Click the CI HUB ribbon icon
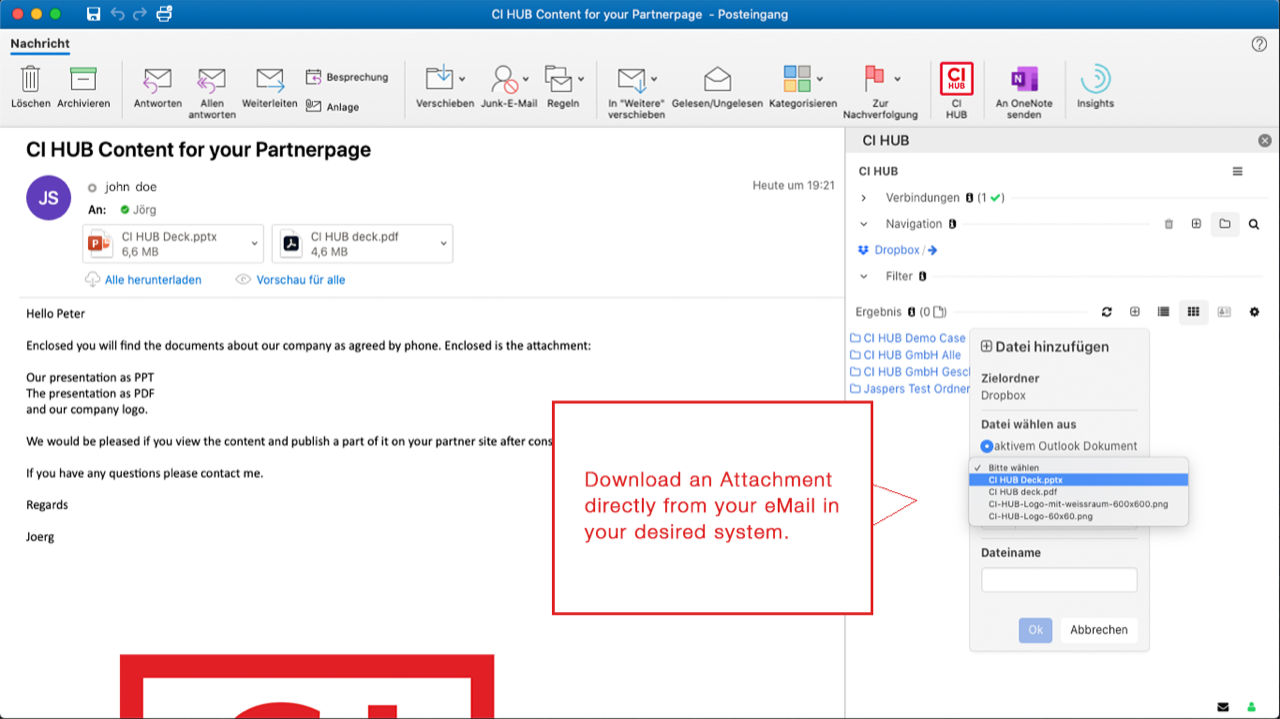 pos(956,80)
